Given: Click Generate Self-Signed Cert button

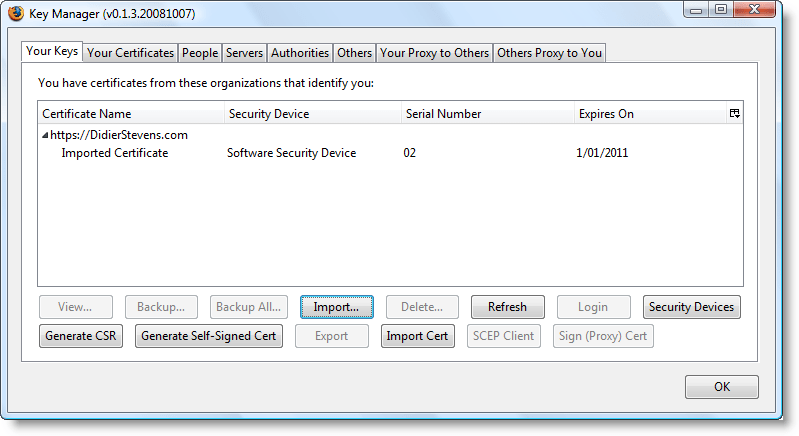Looking at the screenshot, I should tap(209, 336).
